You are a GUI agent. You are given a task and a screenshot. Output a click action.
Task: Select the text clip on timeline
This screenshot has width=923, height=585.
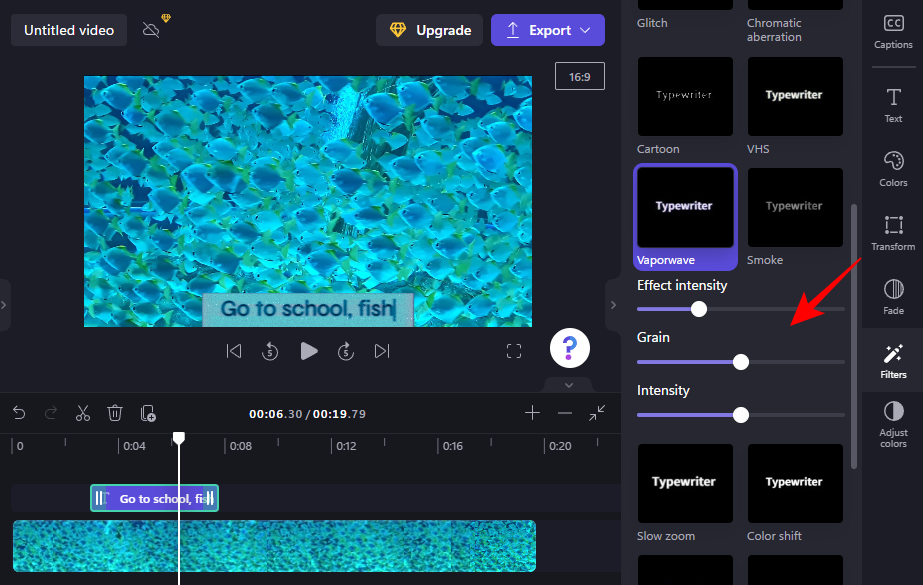click(155, 498)
